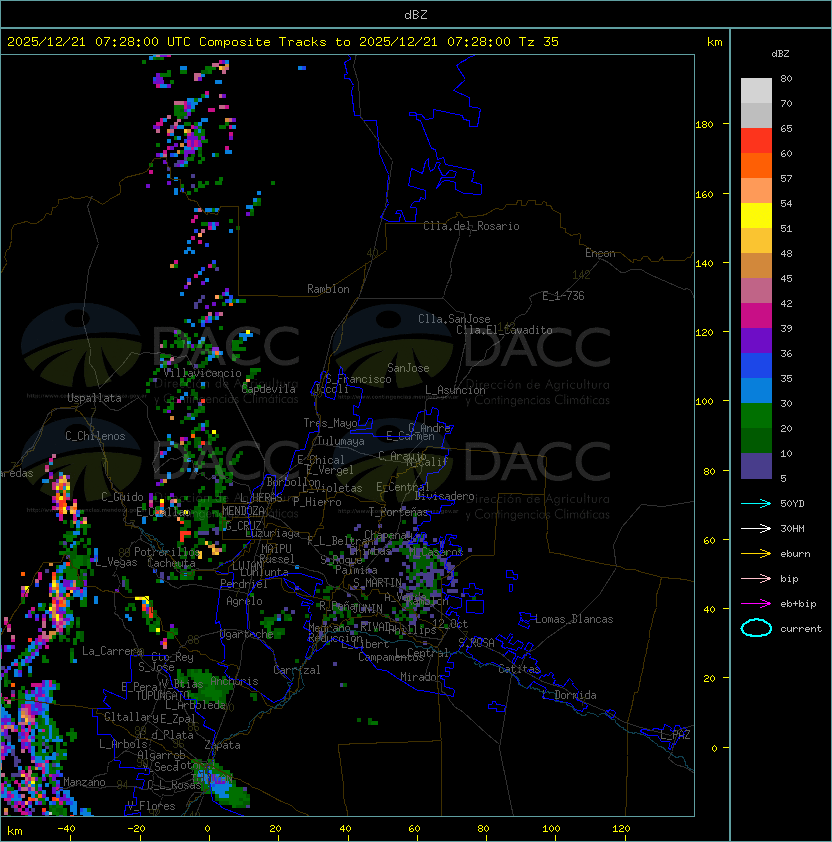This screenshot has height=842, width=832.
Task: Select the red swatch between 65 and 60 dBZ
Action: (x=756, y=141)
